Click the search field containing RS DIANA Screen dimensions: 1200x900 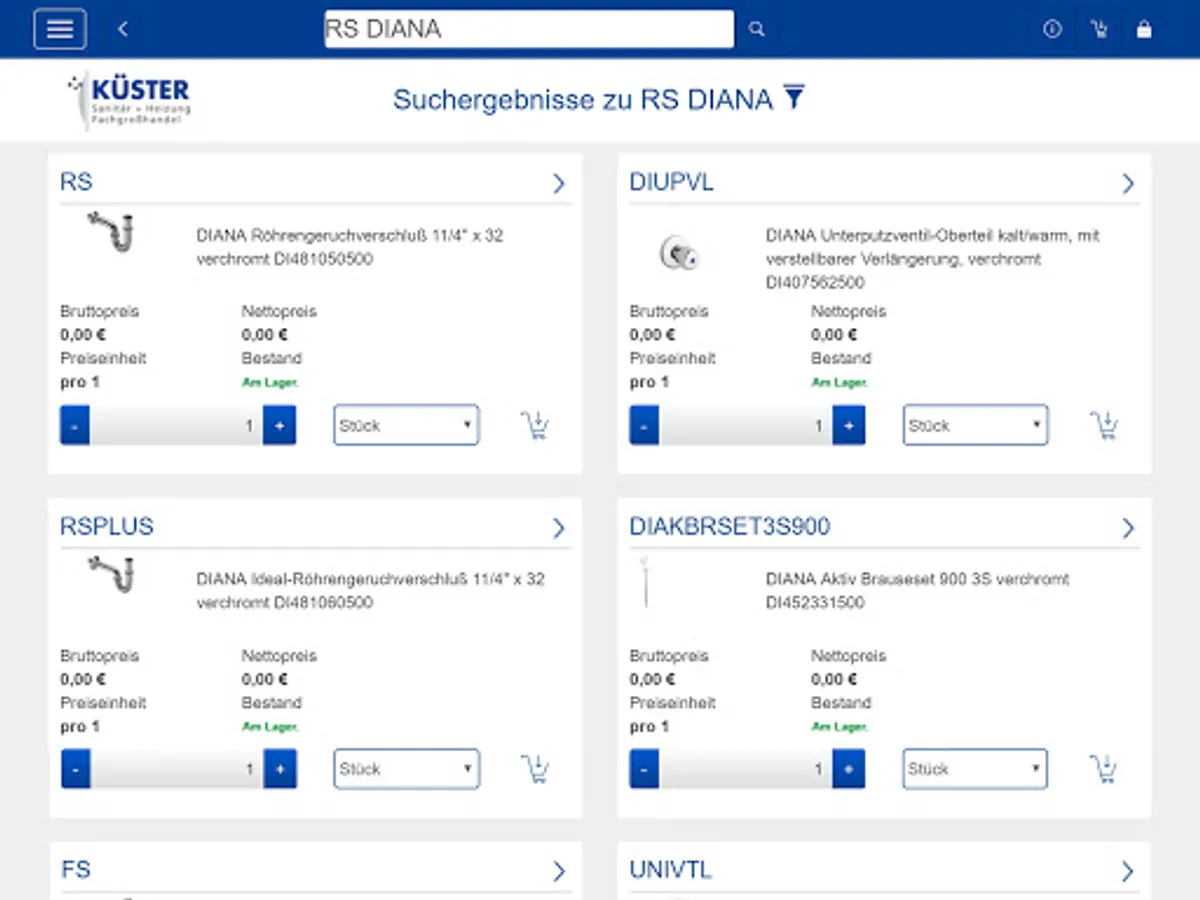[x=528, y=29]
